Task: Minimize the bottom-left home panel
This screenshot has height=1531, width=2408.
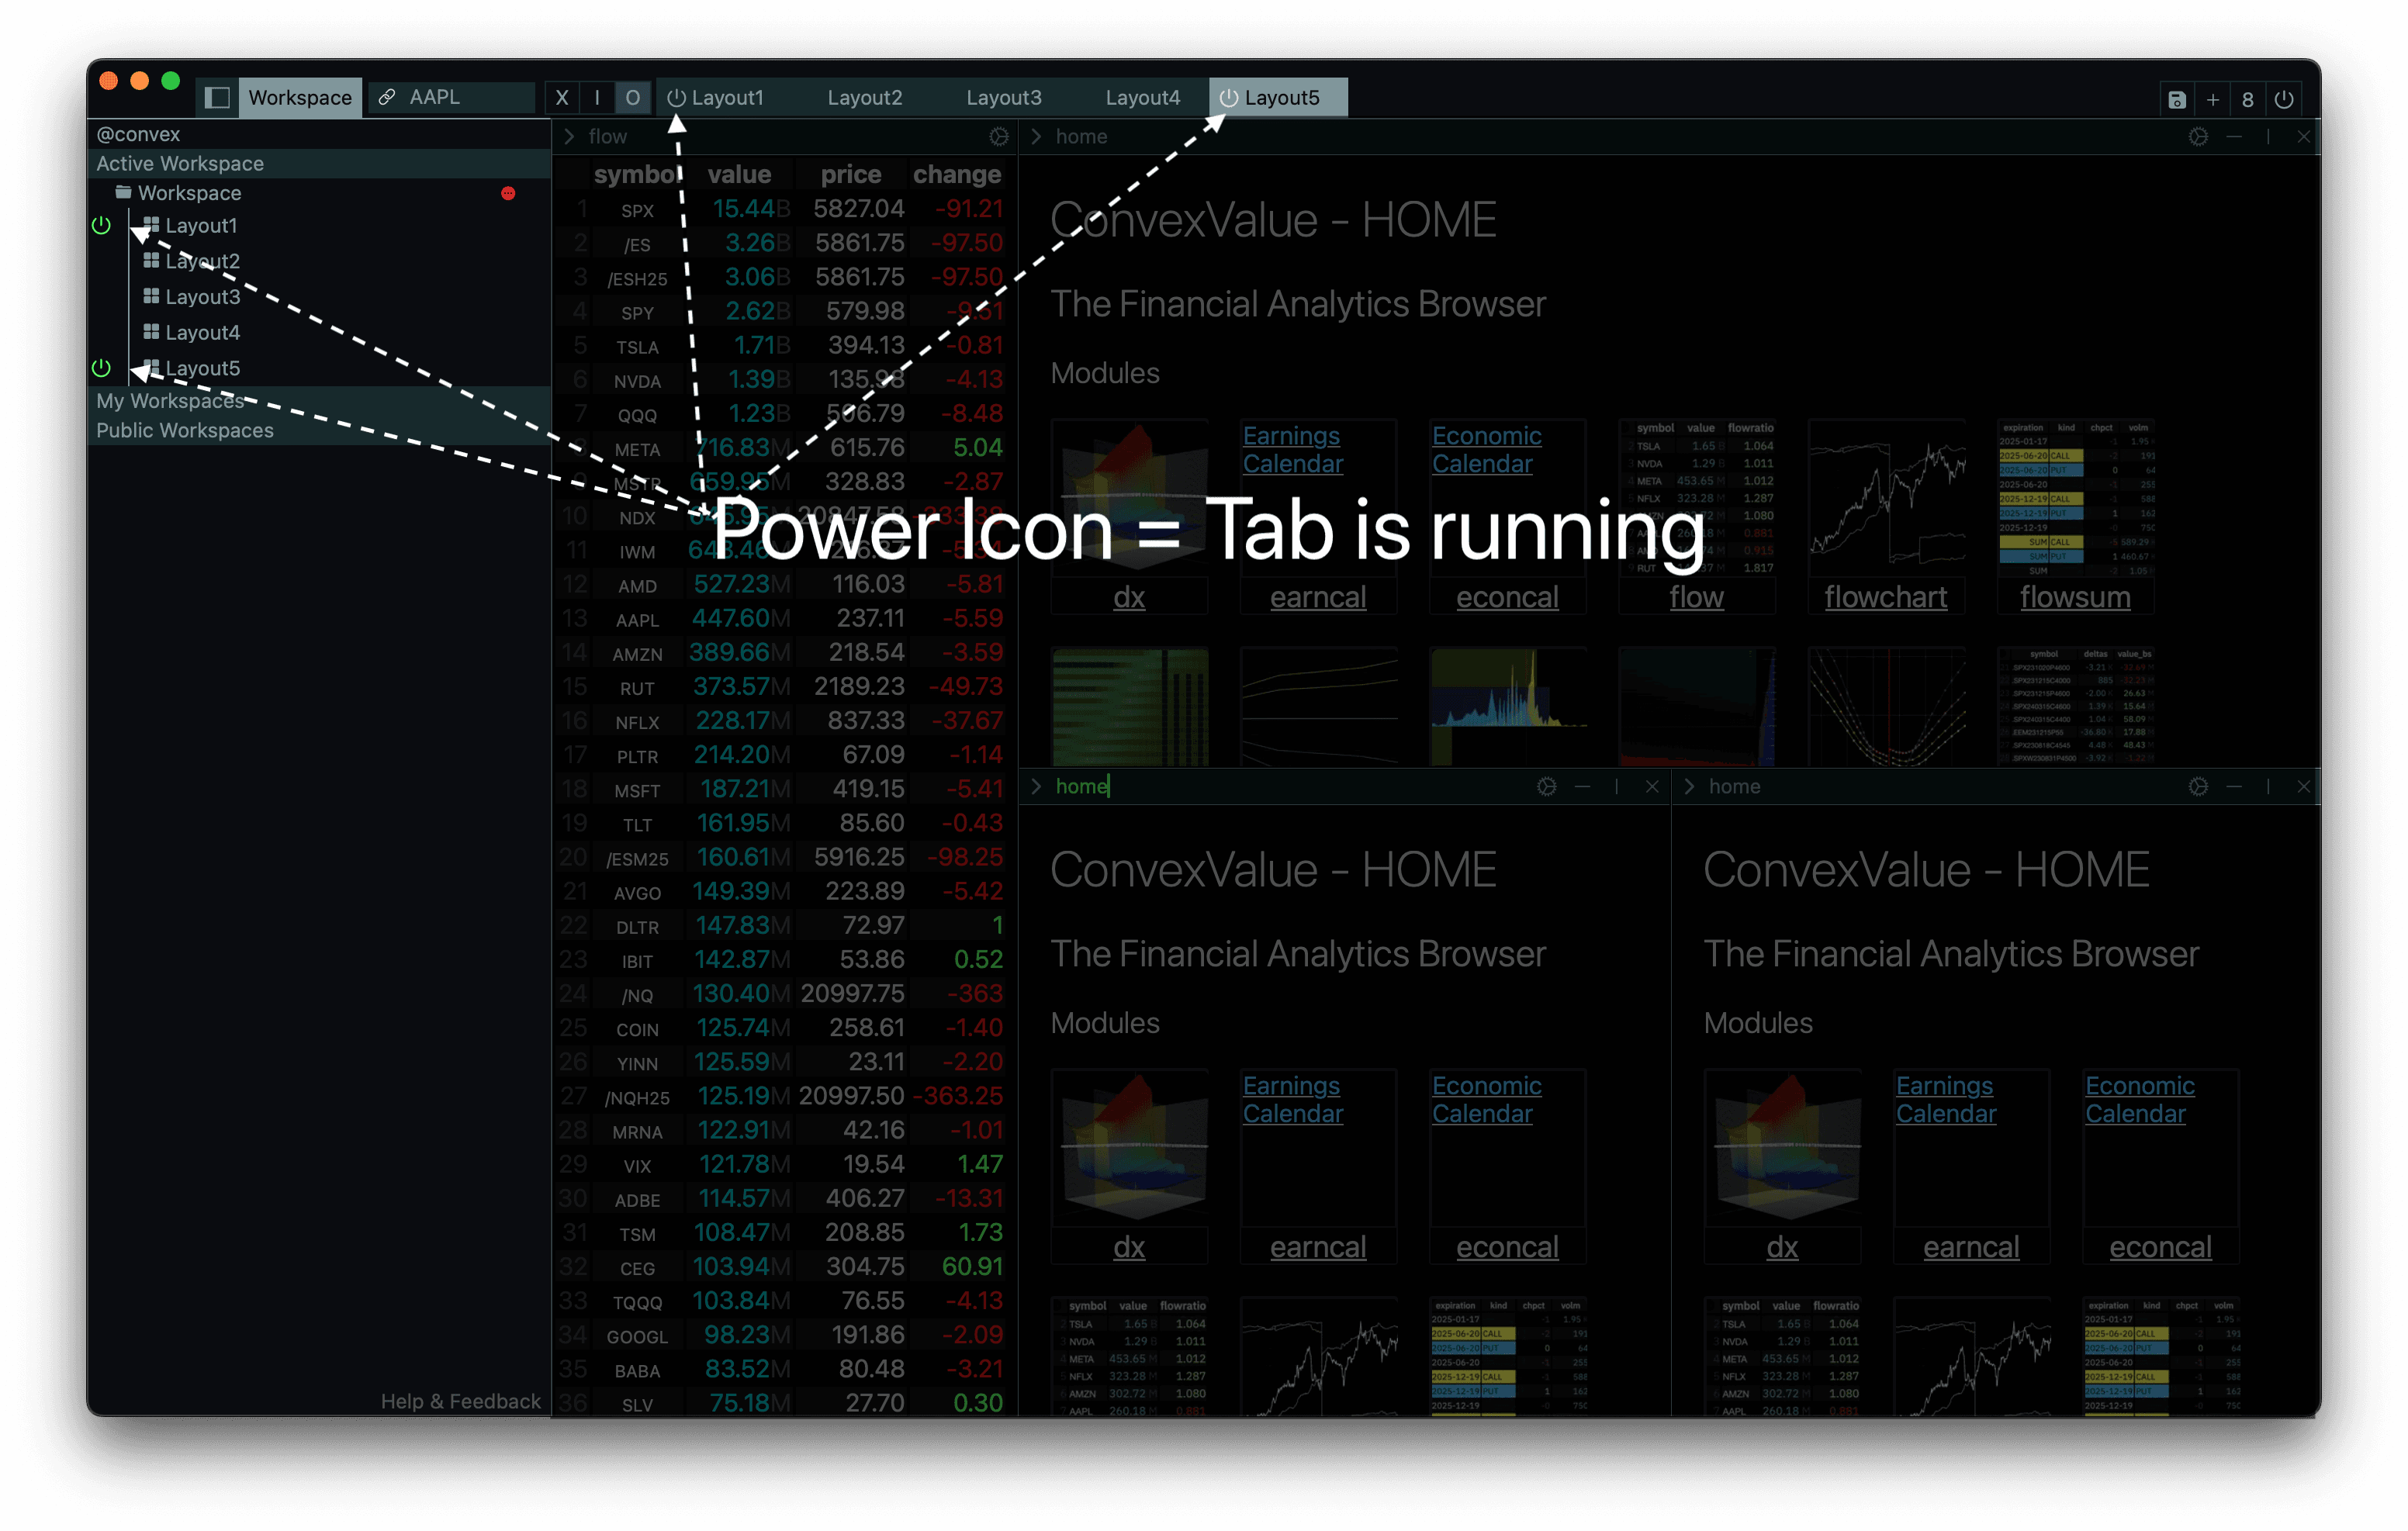Action: click(x=1582, y=786)
